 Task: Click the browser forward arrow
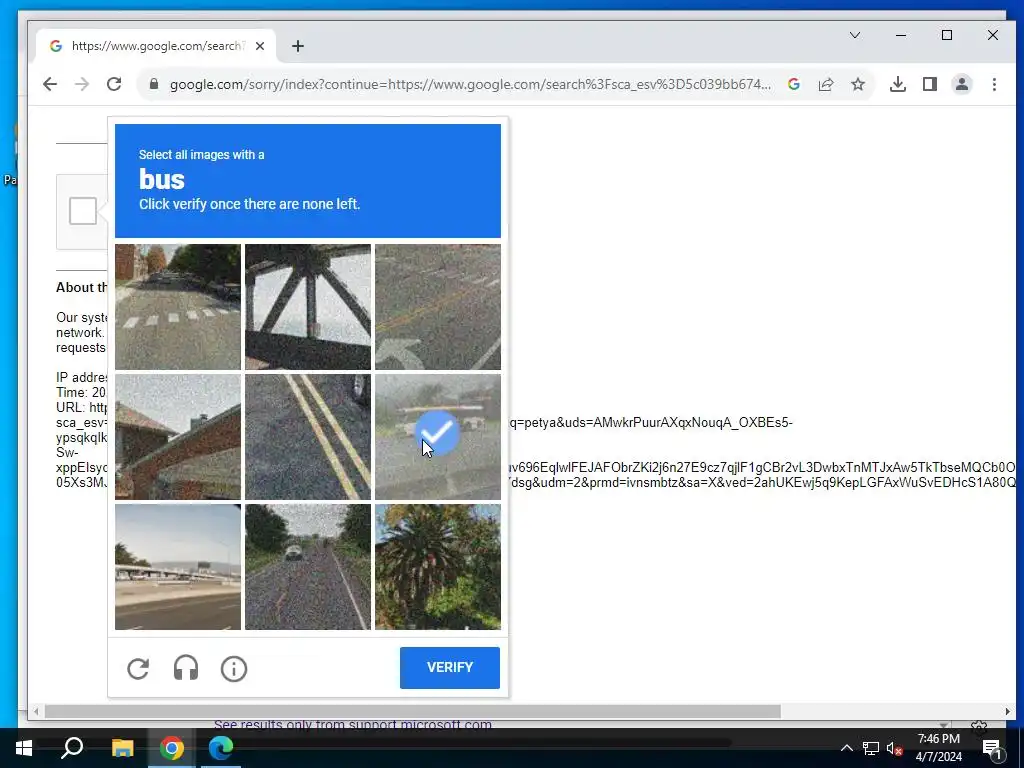pos(82,84)
